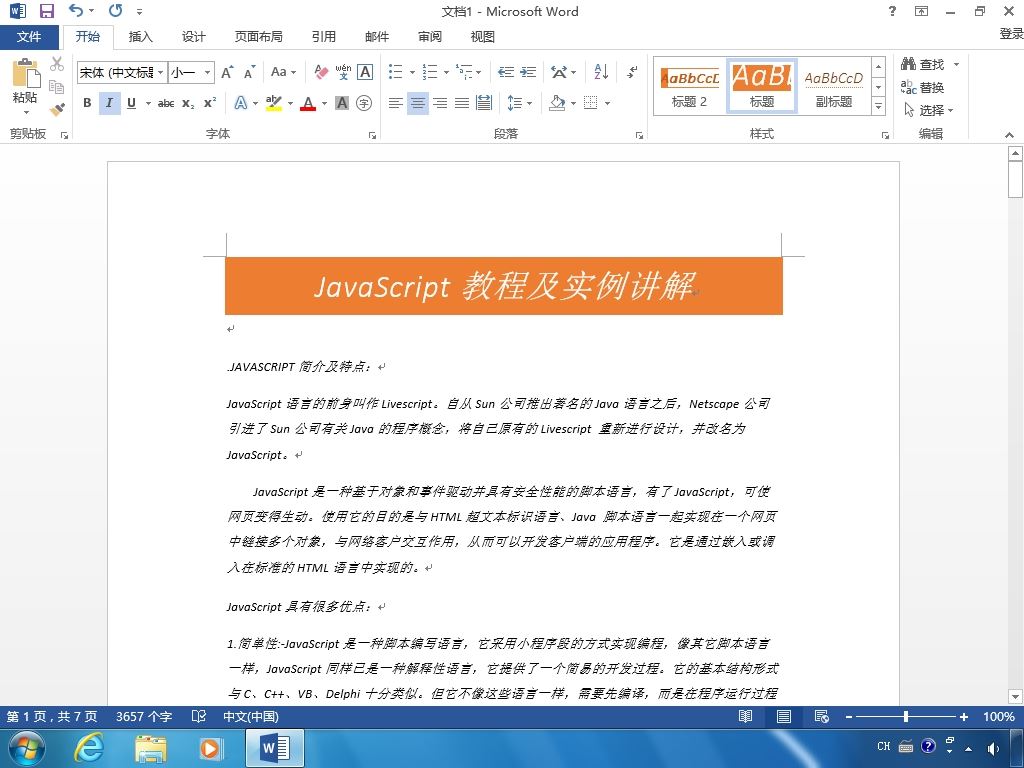
Task: Open the font name dropdown
Action: tap(161, 72)
